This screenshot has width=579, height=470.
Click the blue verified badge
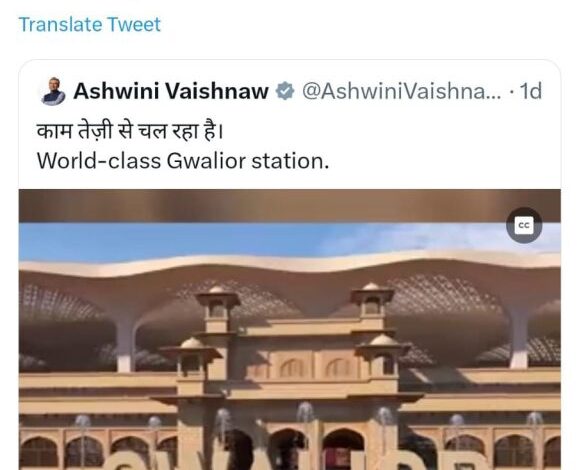(285, 91)
